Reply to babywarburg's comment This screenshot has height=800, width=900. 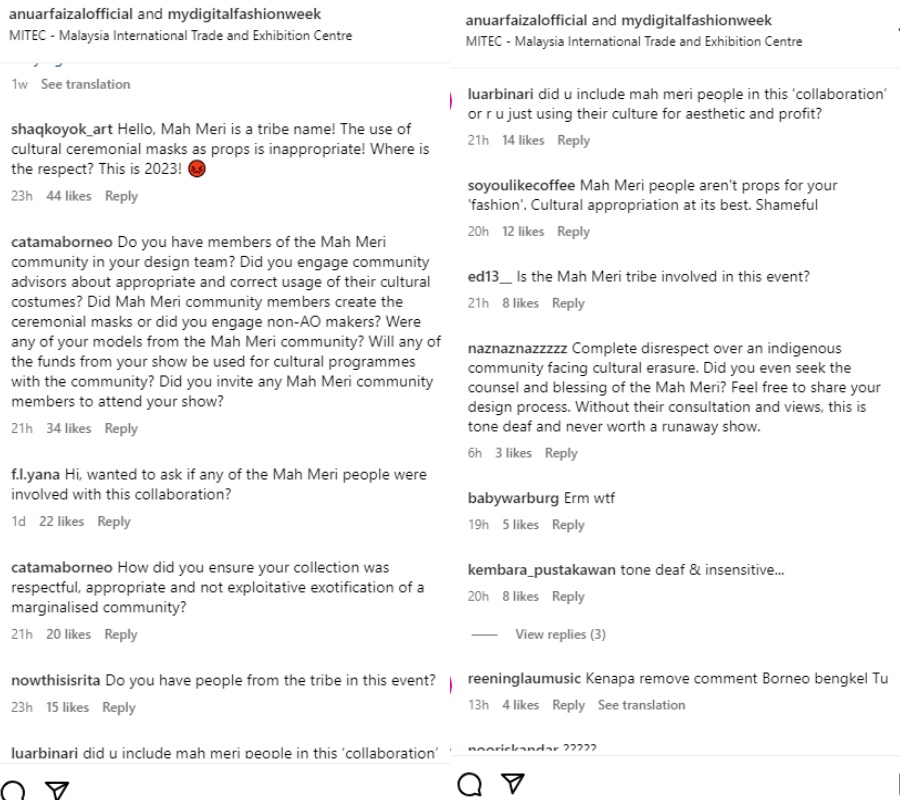click(x=568, y=525)
